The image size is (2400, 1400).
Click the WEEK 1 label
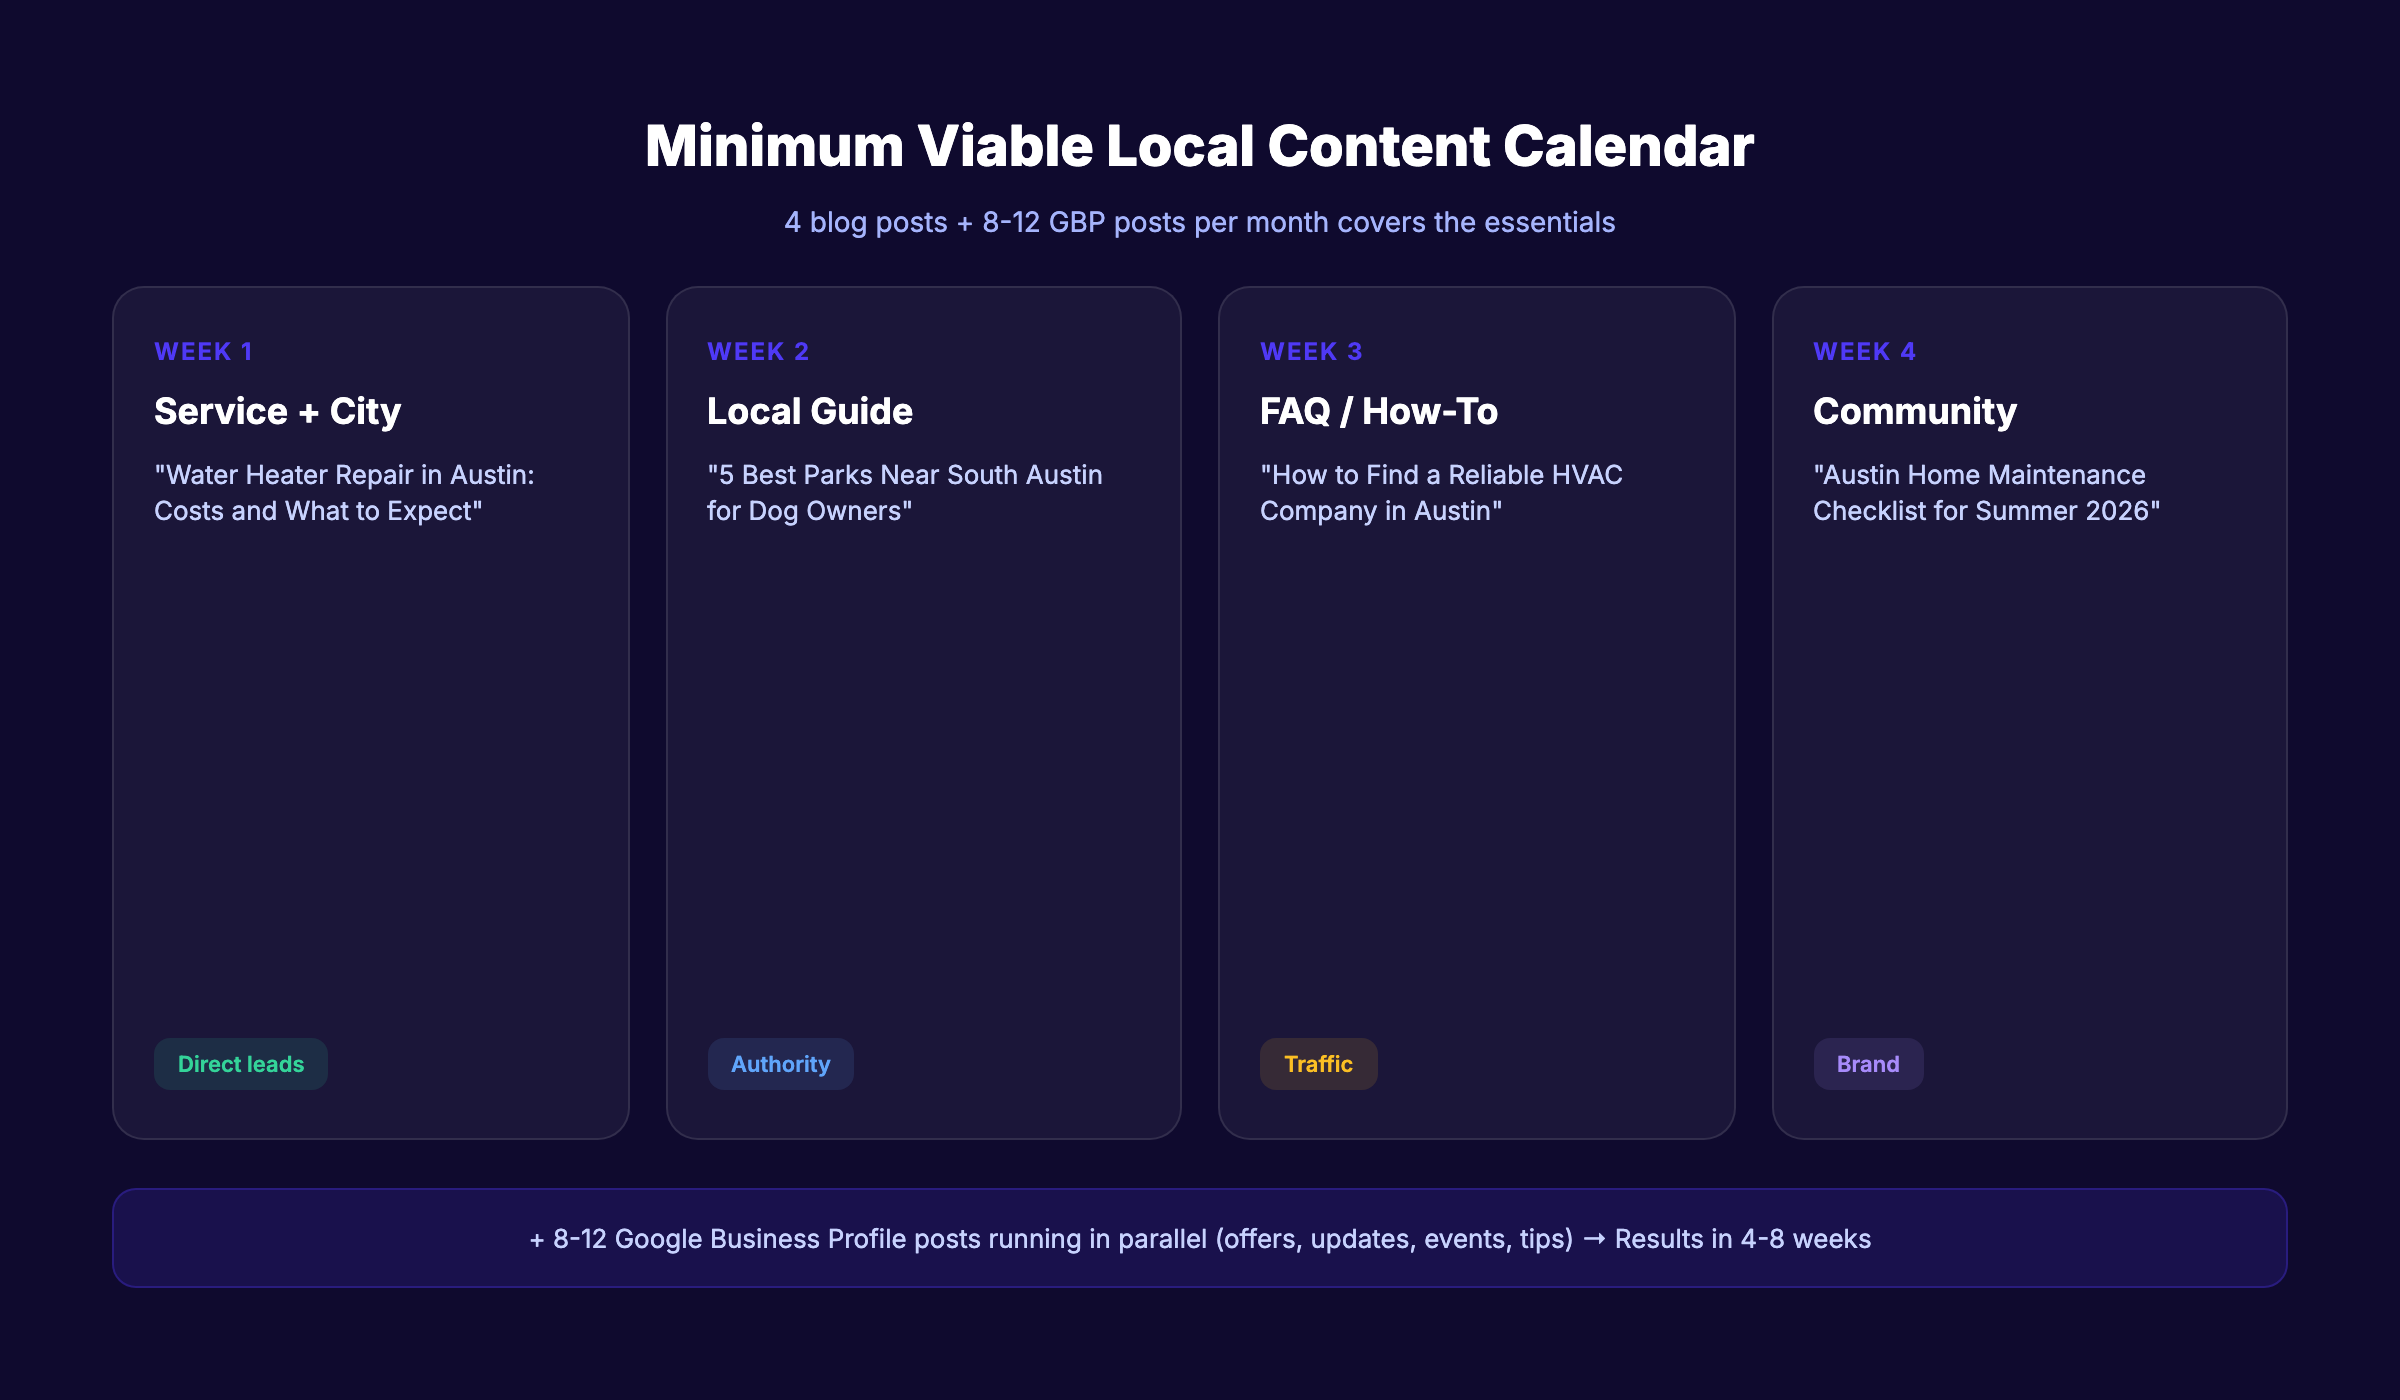(203, 351)
